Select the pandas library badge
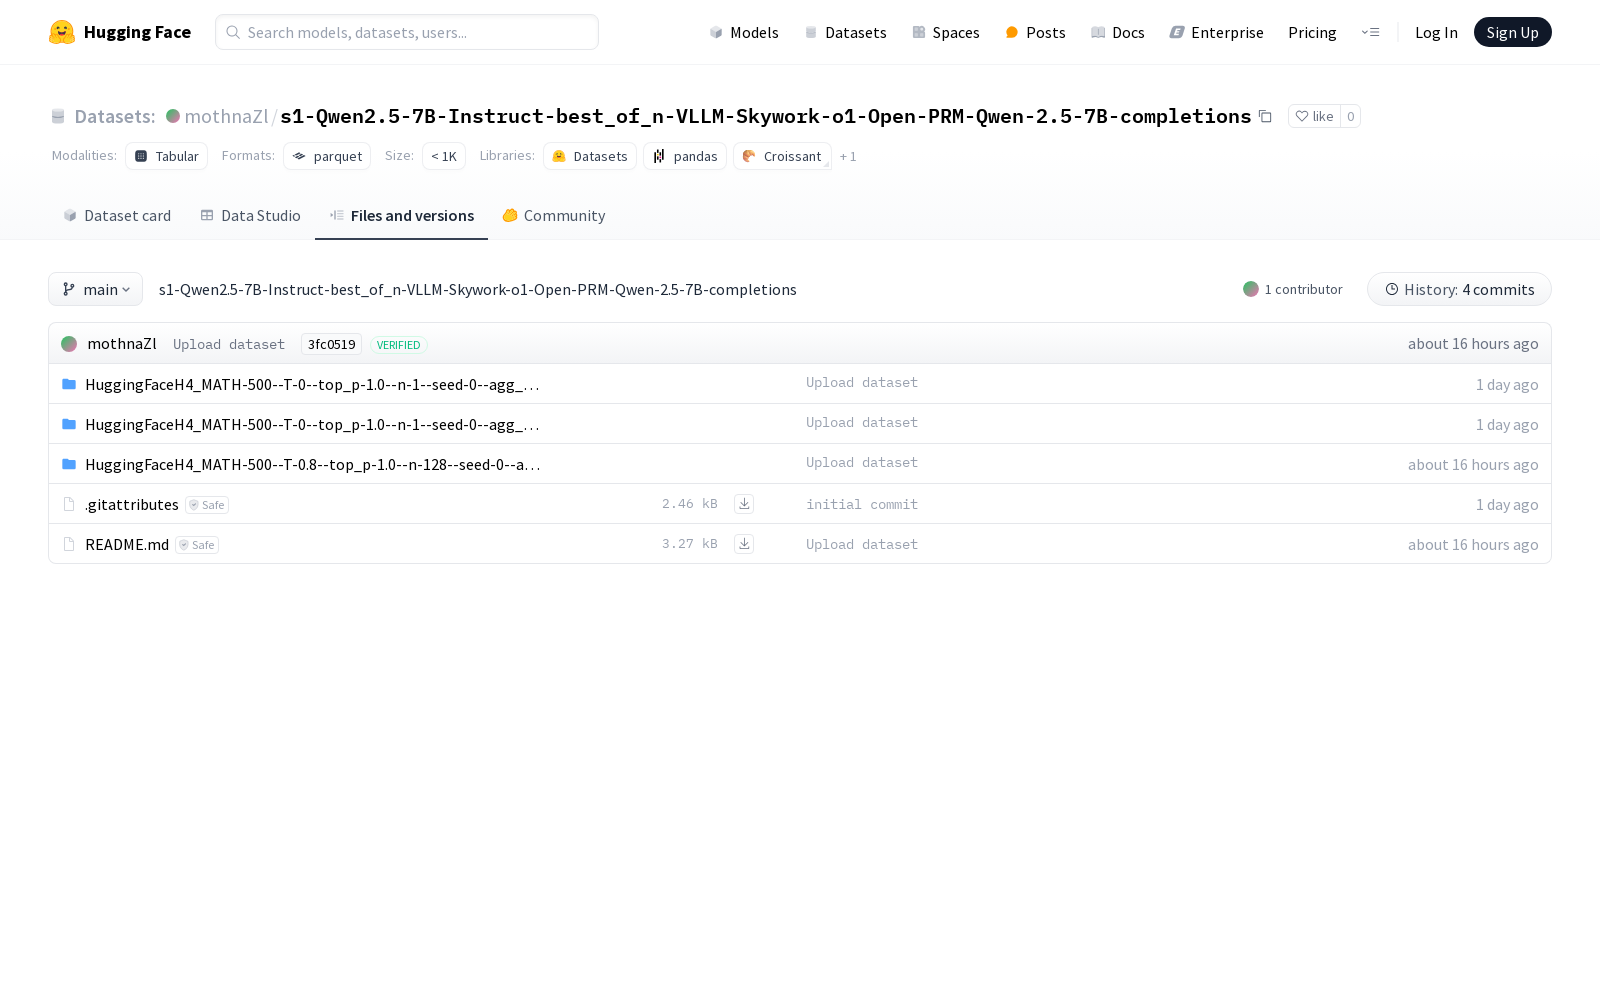 (684, 156)
